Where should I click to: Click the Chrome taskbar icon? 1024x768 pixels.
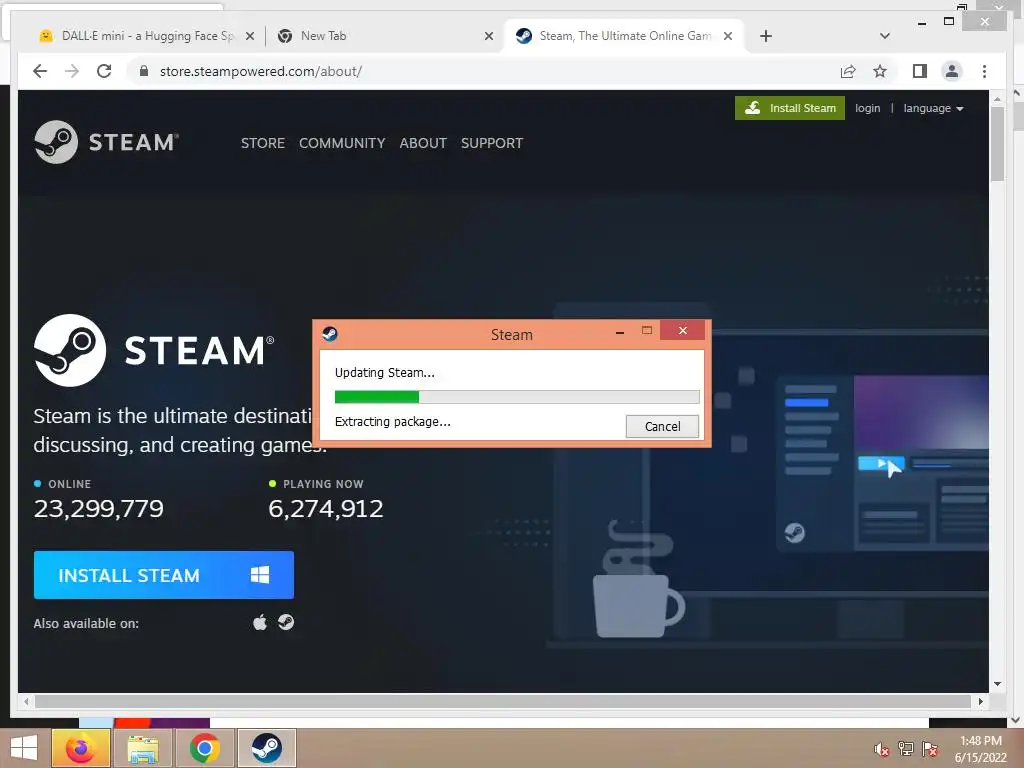coord(204,748)
